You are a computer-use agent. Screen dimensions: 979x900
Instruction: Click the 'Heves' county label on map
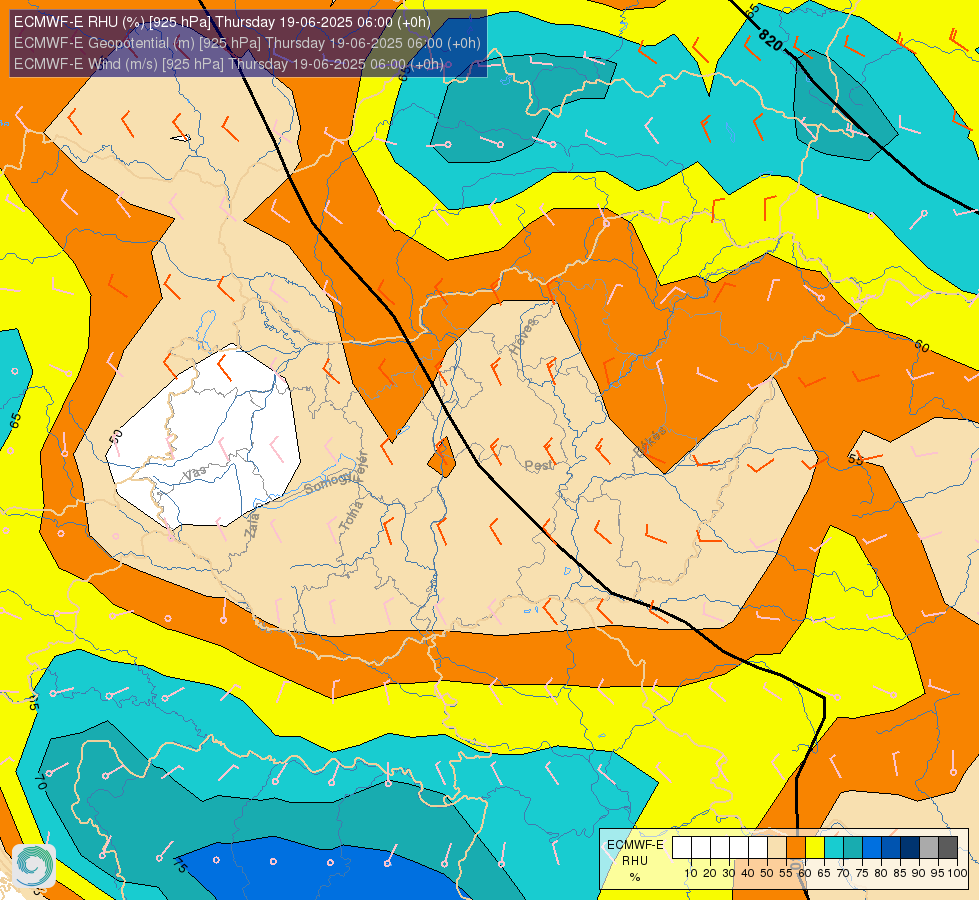[x=523, y=337]
